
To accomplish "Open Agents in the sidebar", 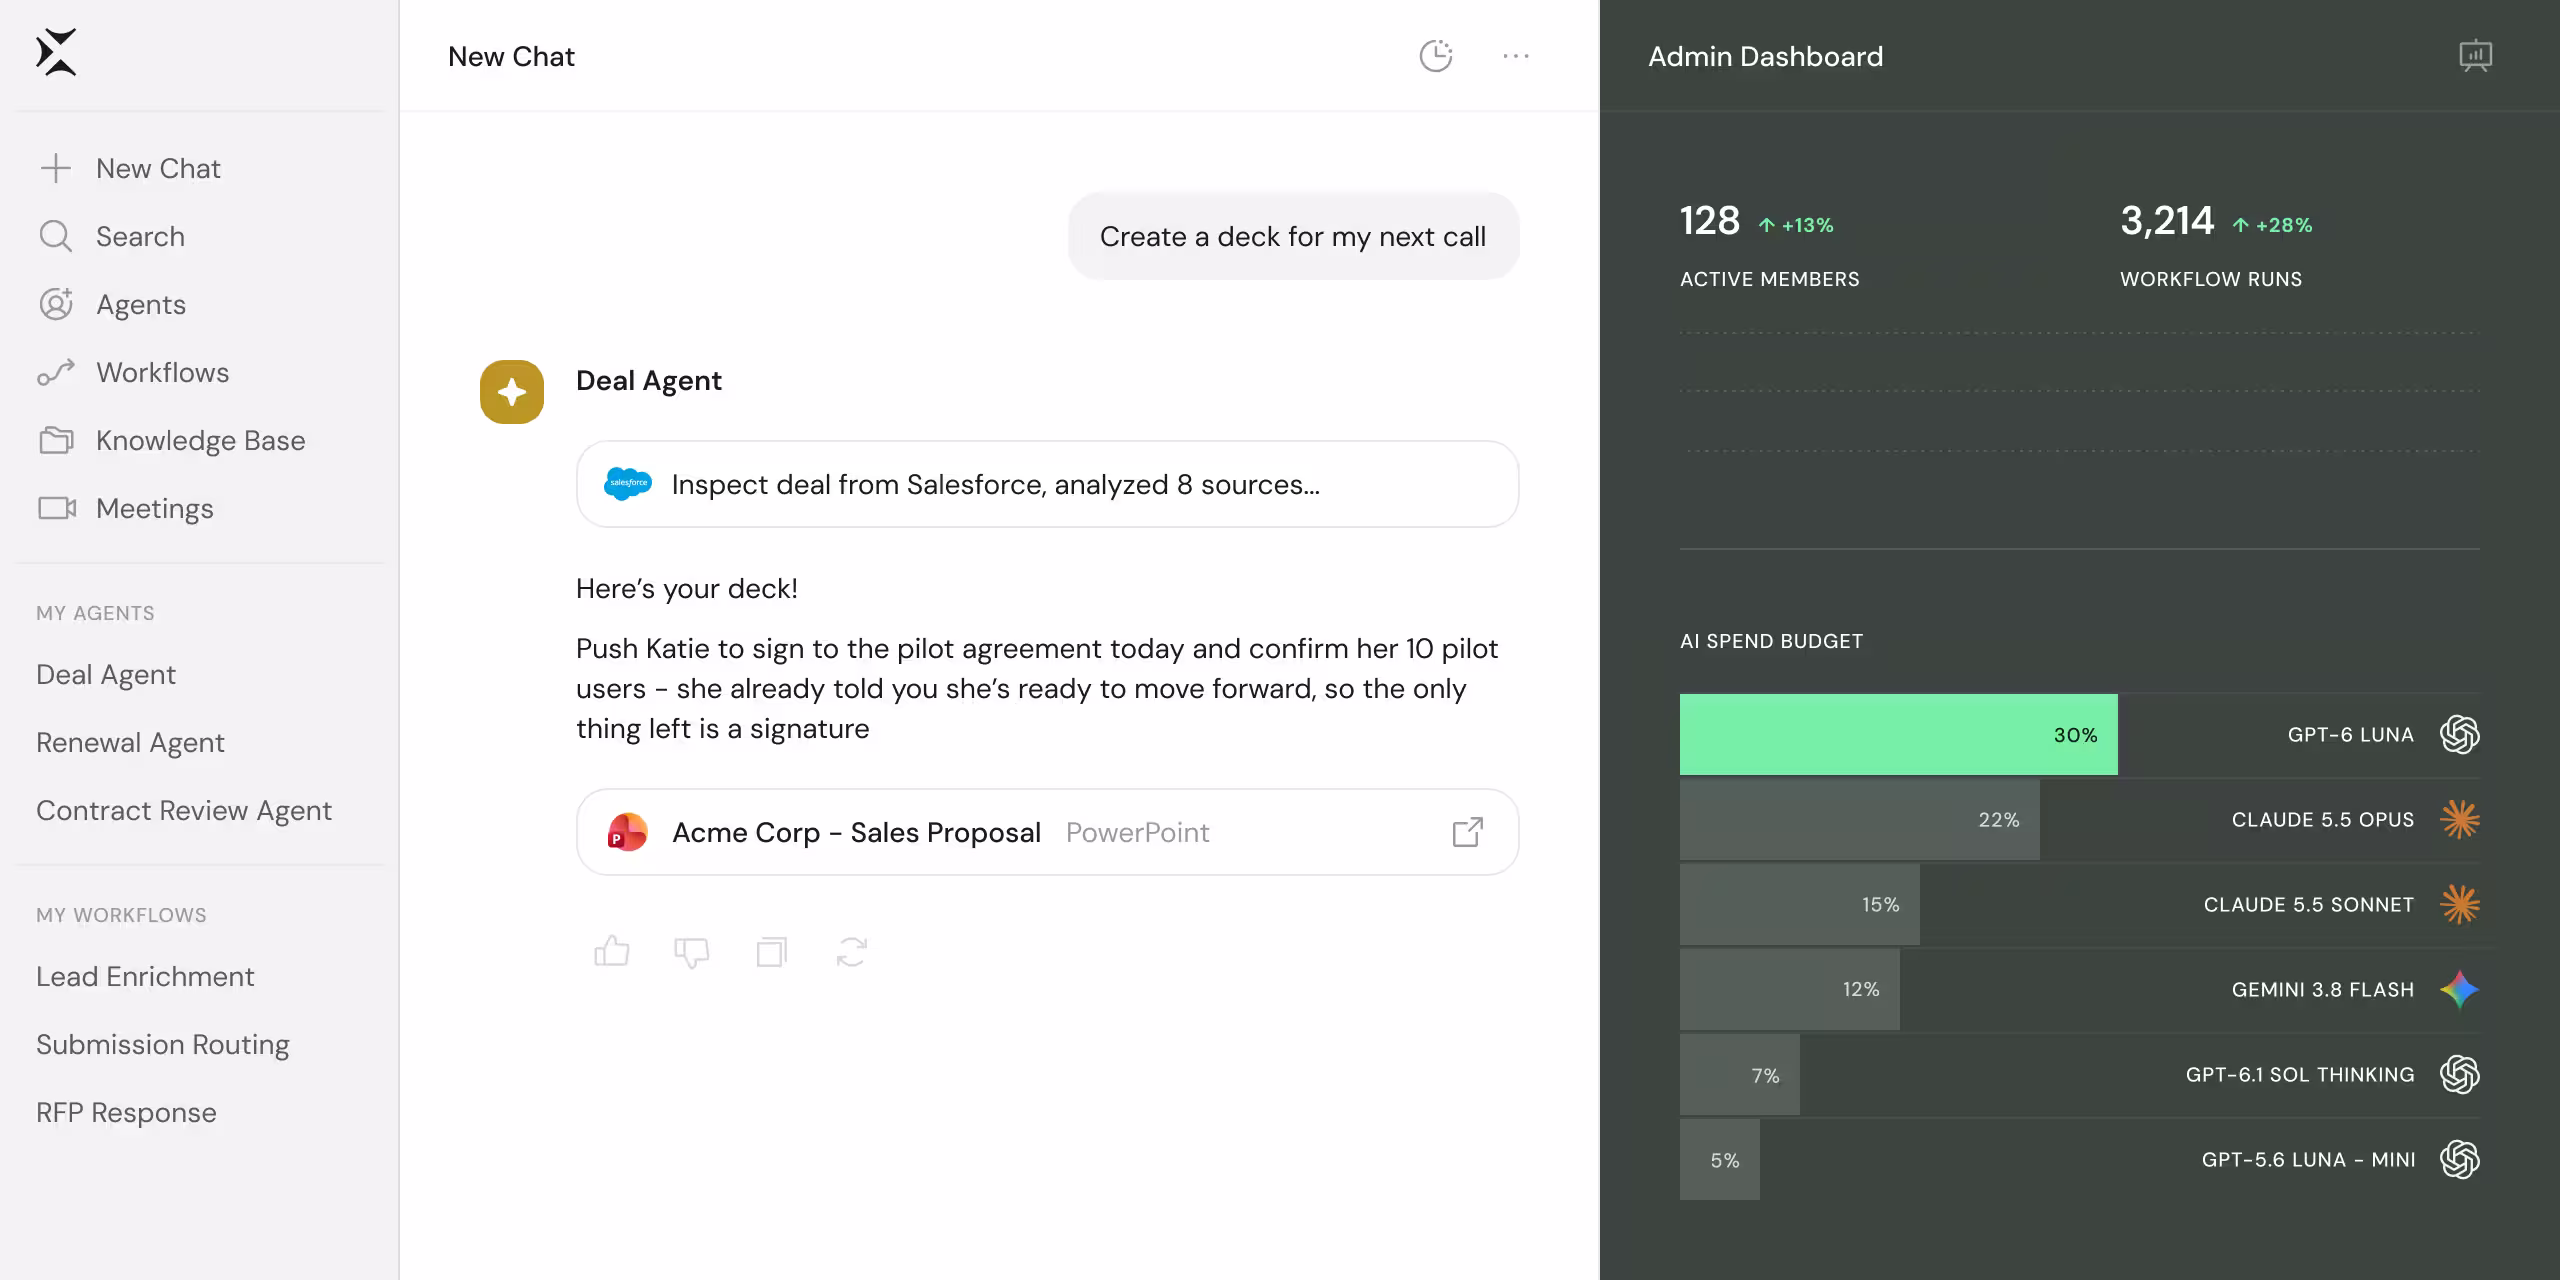I will tap(141, 304).
